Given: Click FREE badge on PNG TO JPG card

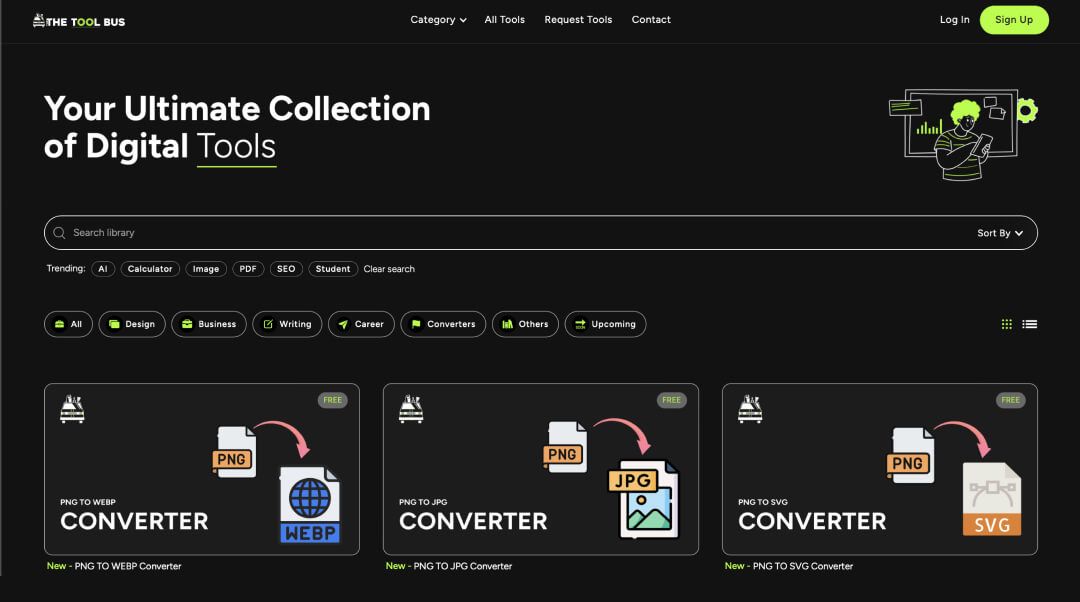Looking at the screenshot, I should pos(672,400).
